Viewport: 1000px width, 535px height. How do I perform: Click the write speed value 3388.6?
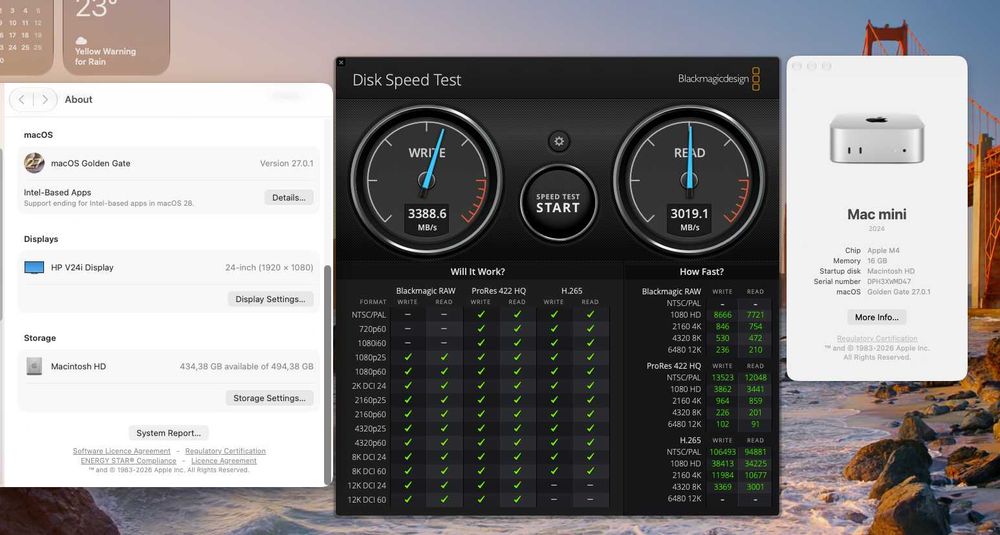427,214
